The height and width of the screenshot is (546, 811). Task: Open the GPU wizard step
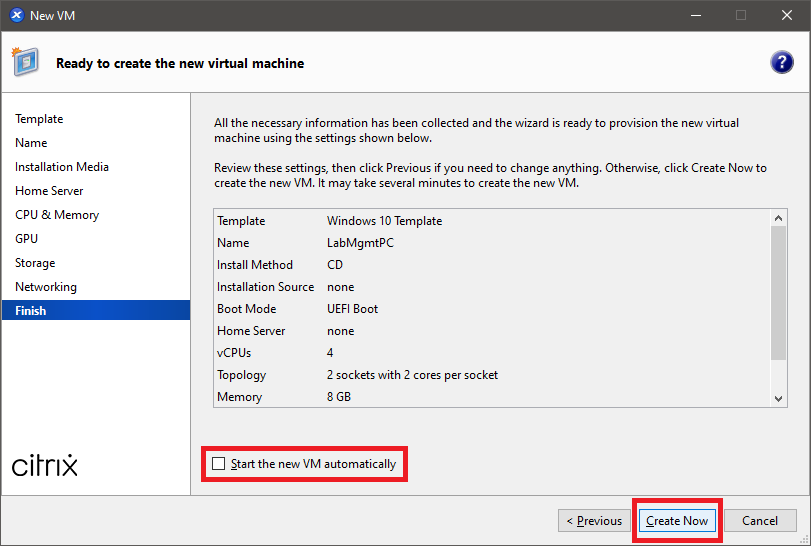point(26,239)
